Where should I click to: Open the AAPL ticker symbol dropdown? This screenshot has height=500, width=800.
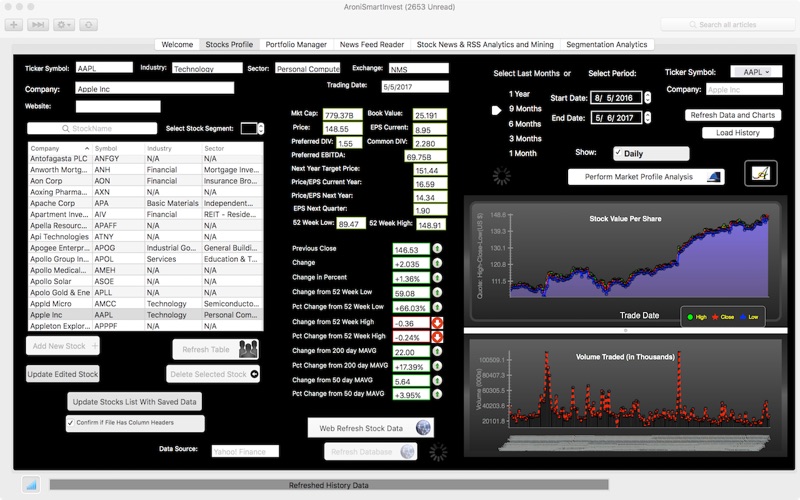coord(756,72)
